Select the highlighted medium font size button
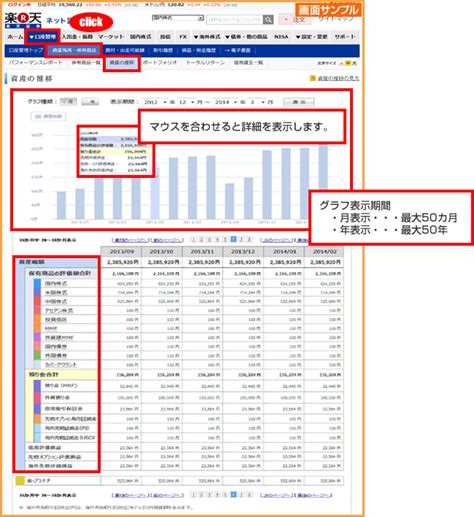 tap(348, 63)
